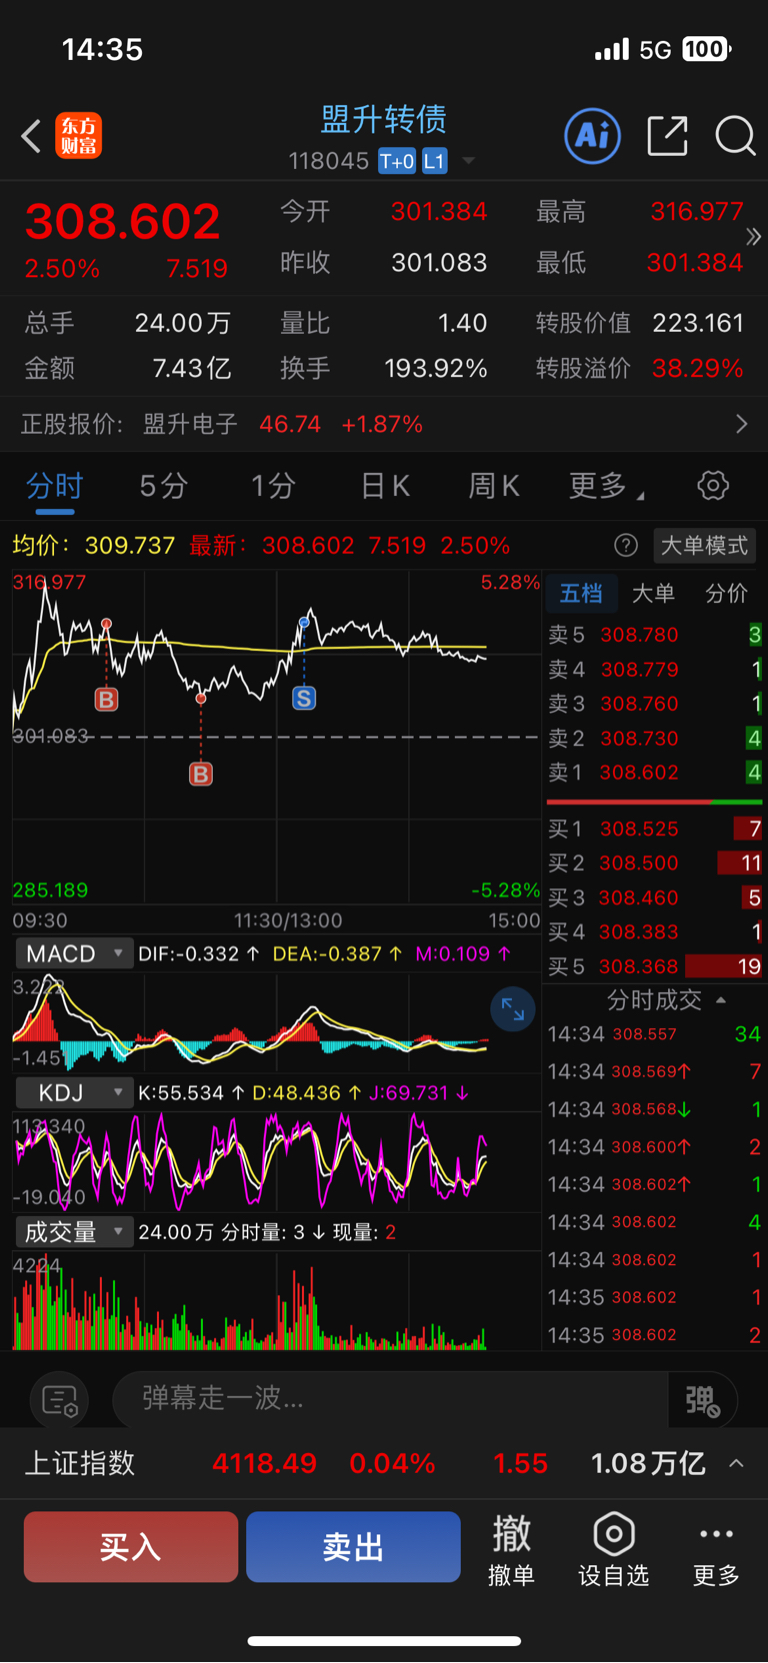Switch to 日K chart tab
The width and height of the screenshot is (768, 1663).
(x=384, y=486)
